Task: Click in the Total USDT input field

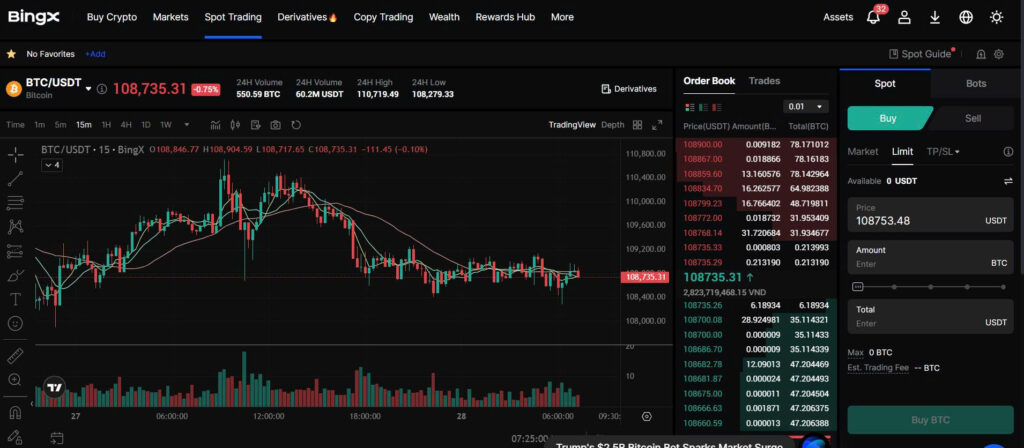Action: click(x=931, y=316)
